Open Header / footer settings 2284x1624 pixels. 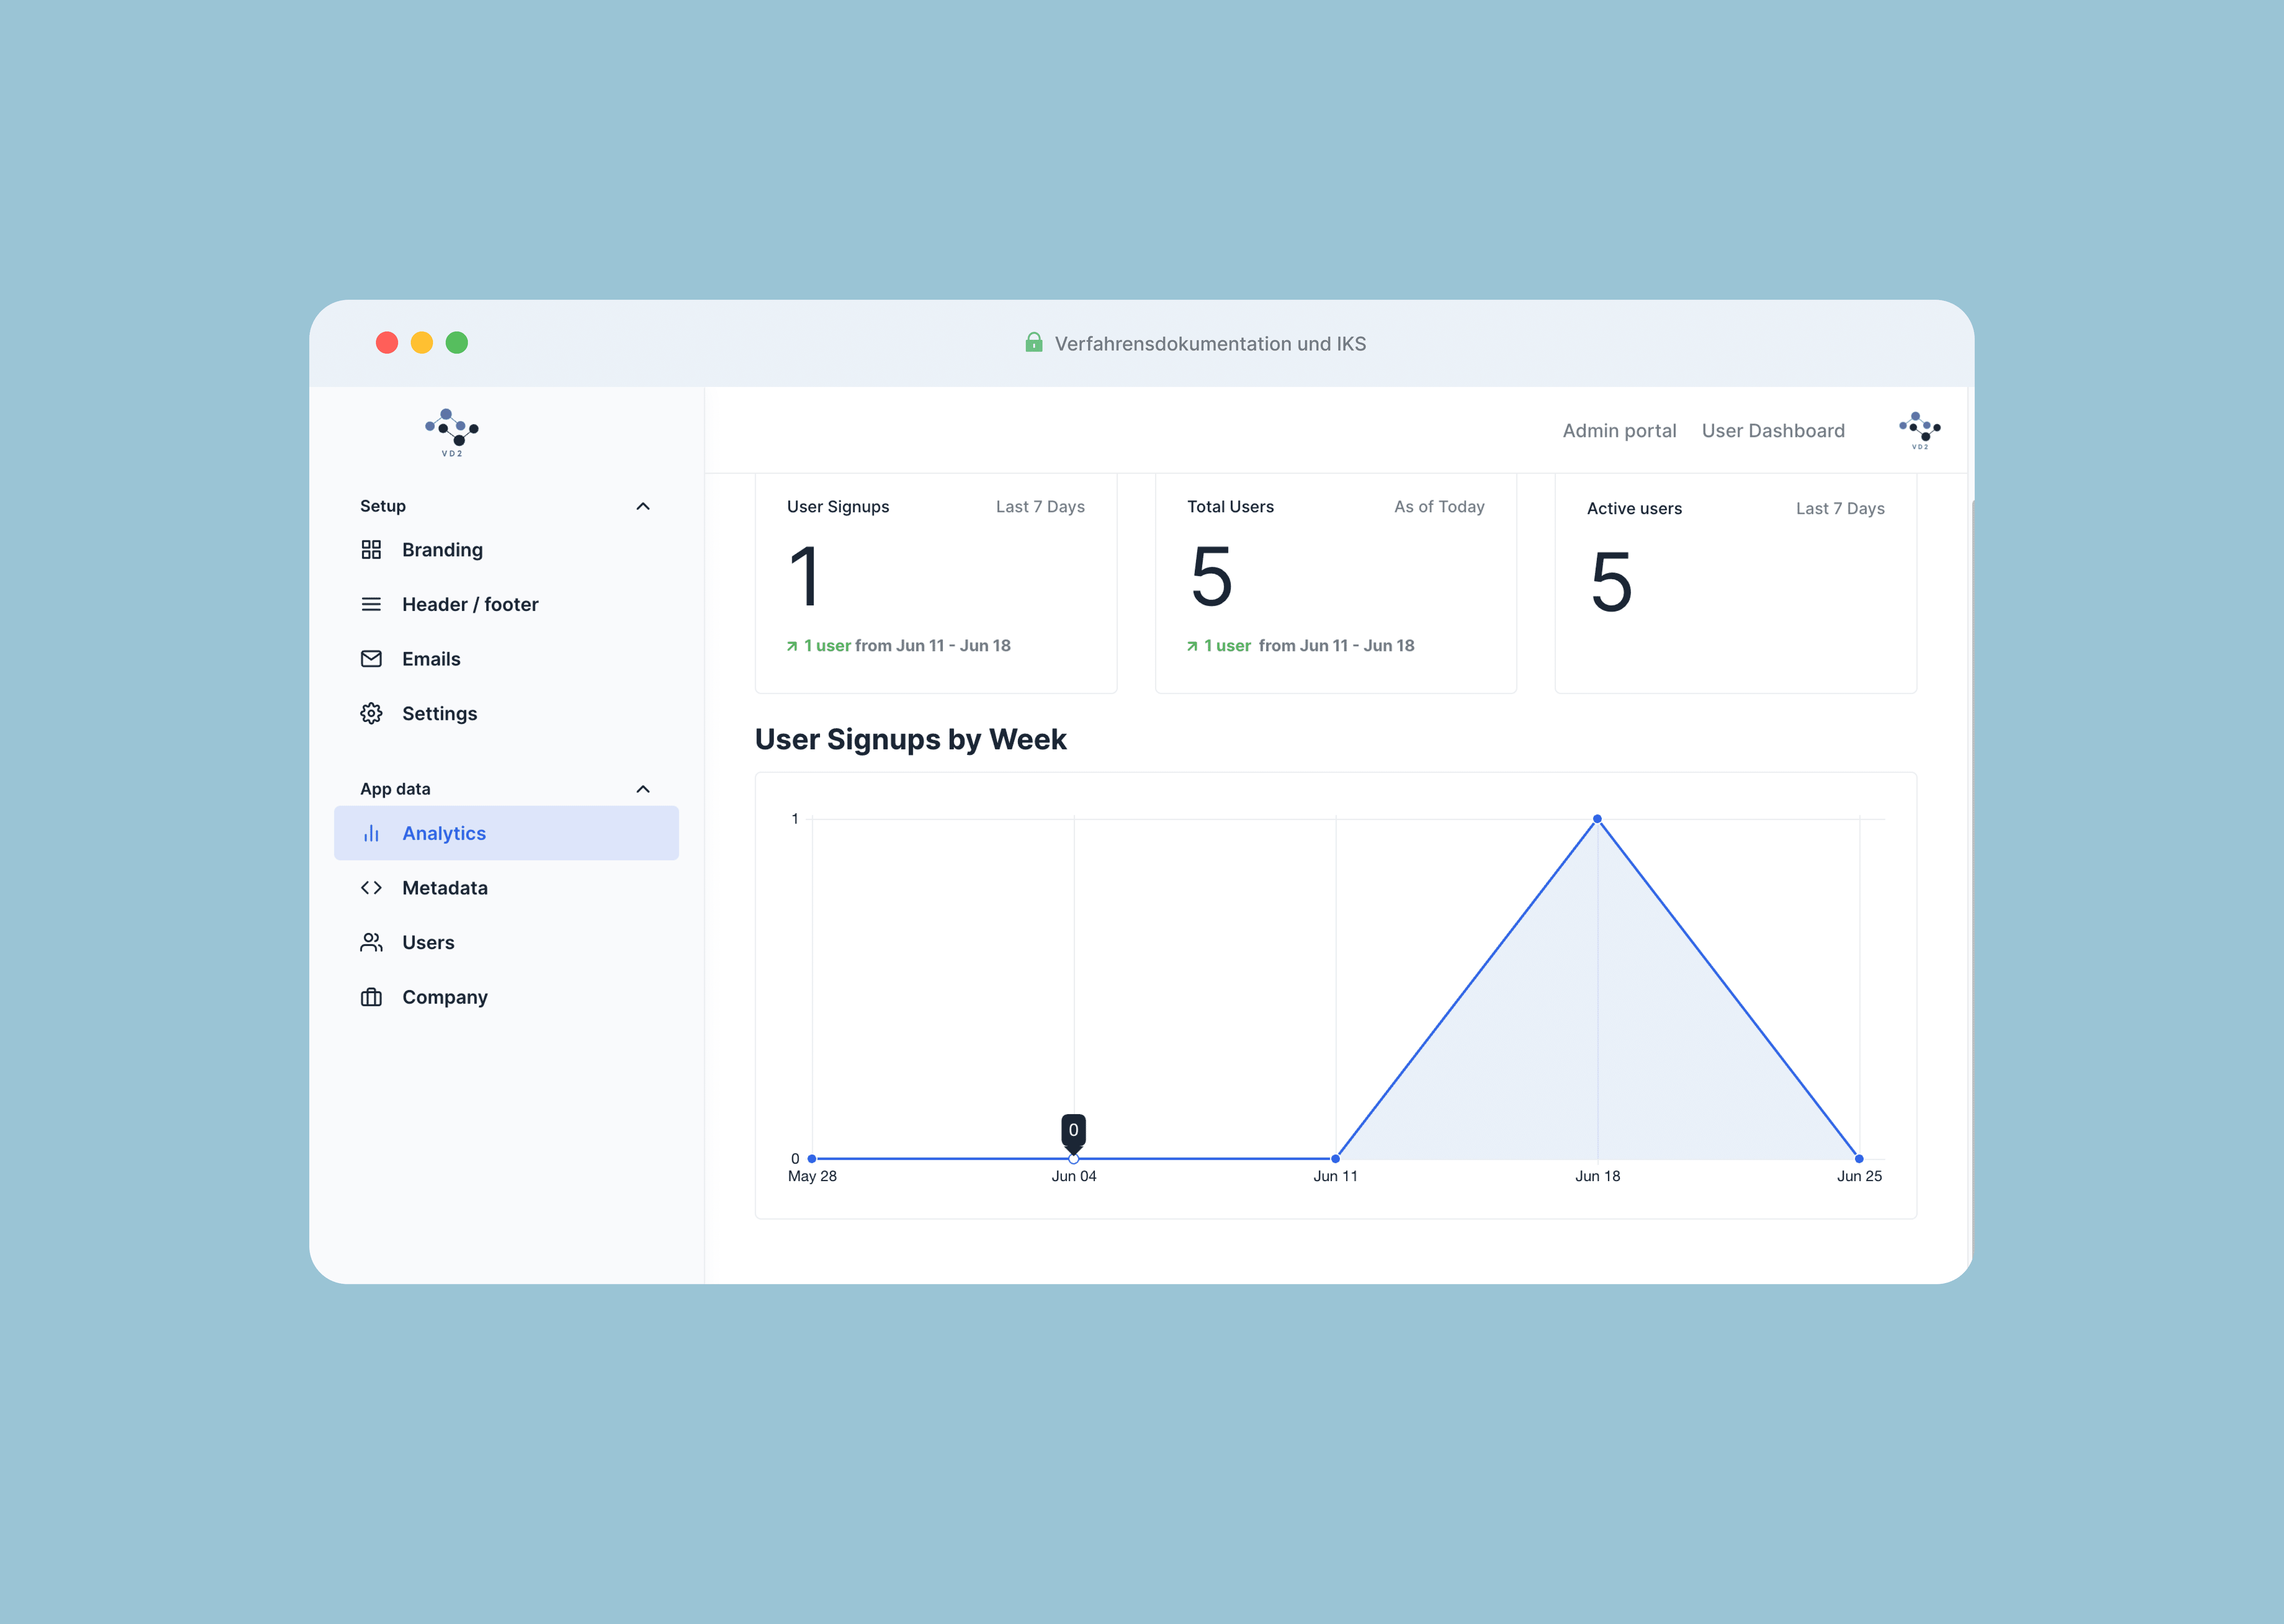pyautogui.click(x=506, y=604)
